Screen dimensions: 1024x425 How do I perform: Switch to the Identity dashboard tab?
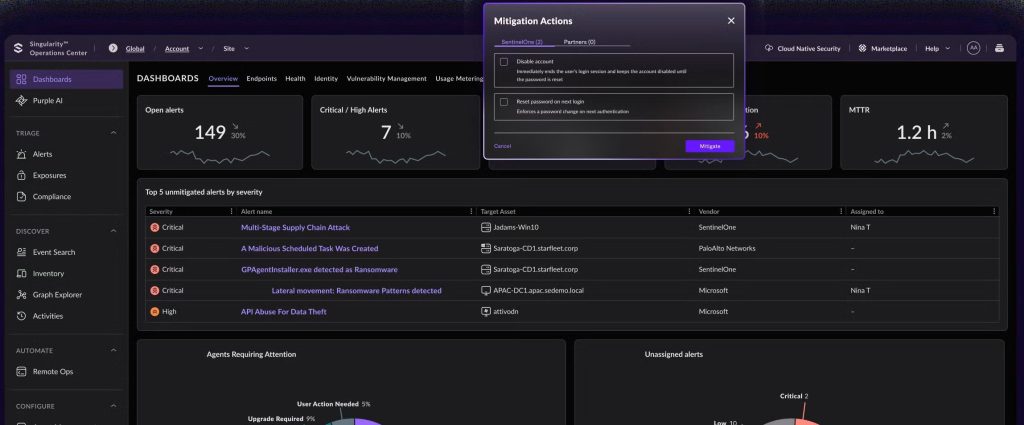[326, 78]
